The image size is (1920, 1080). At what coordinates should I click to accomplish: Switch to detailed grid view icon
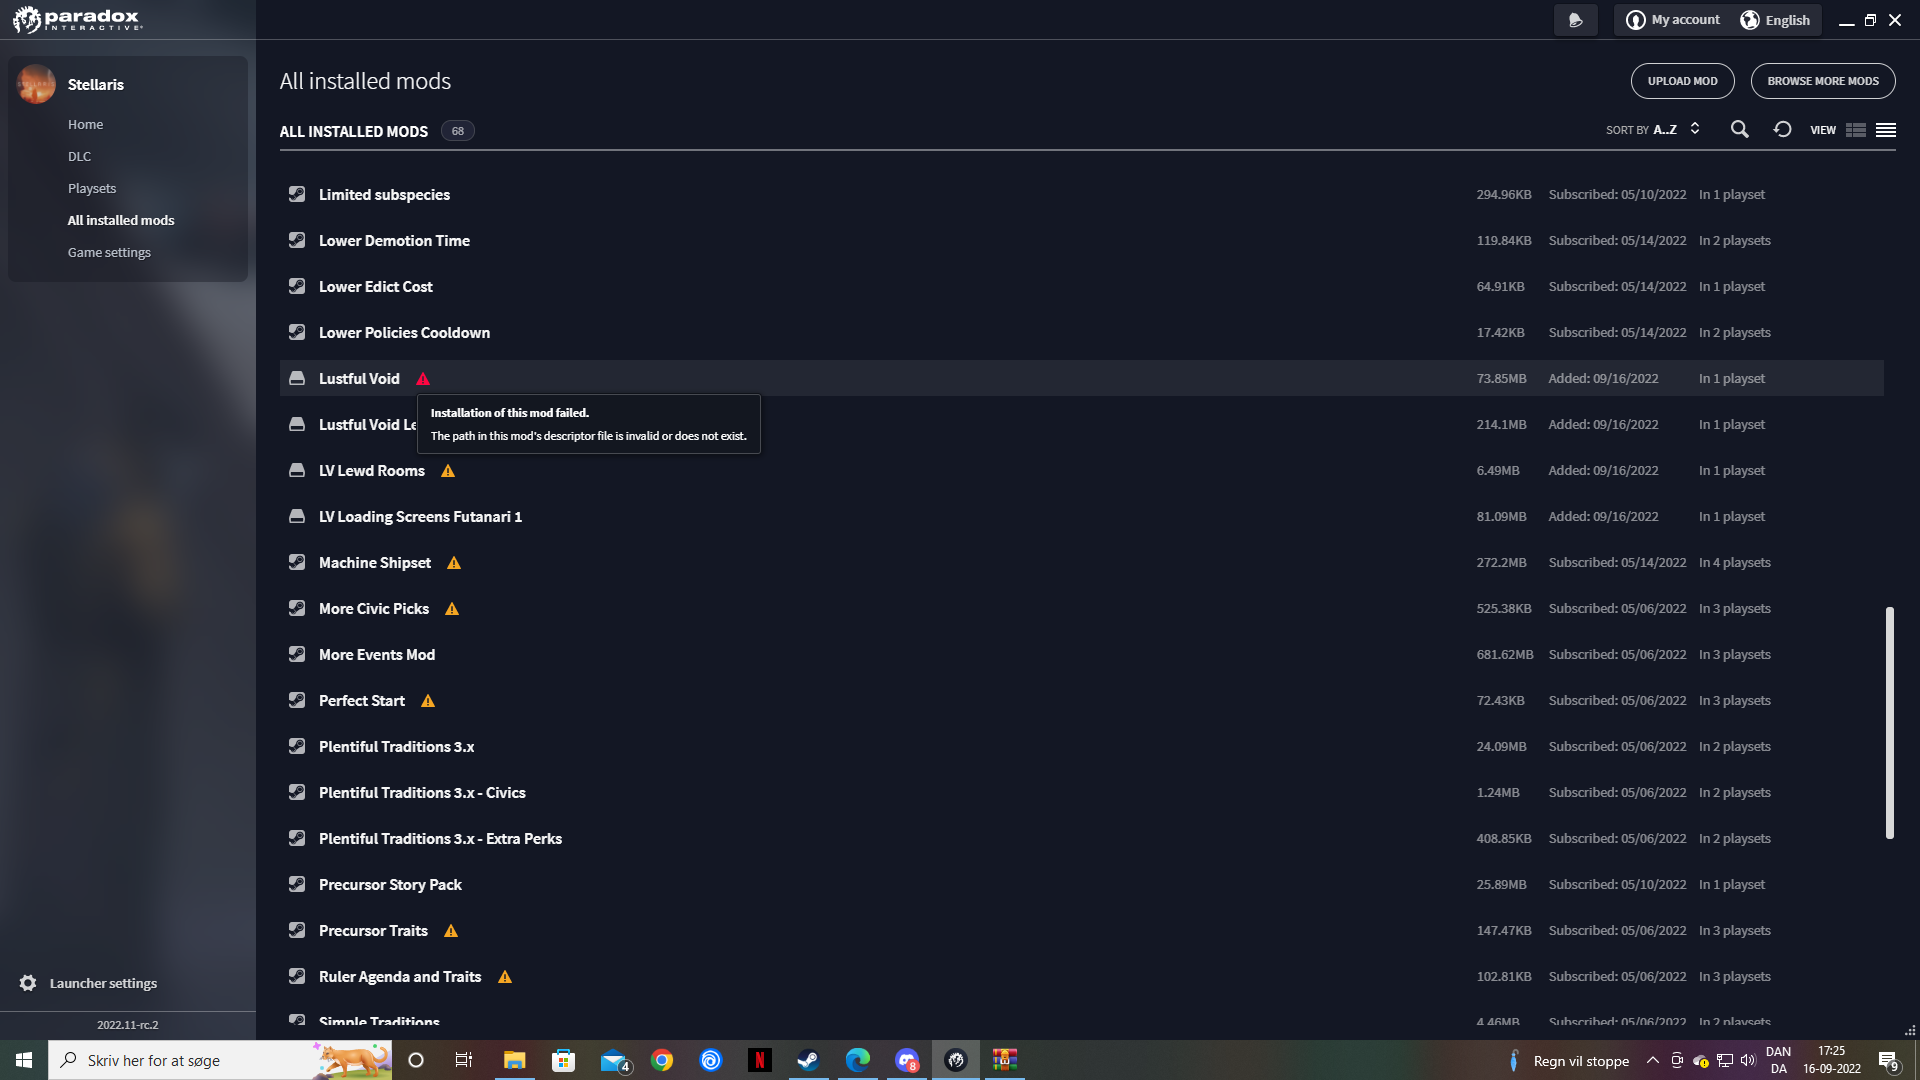pyautogui.click(x=1856, y=130)
